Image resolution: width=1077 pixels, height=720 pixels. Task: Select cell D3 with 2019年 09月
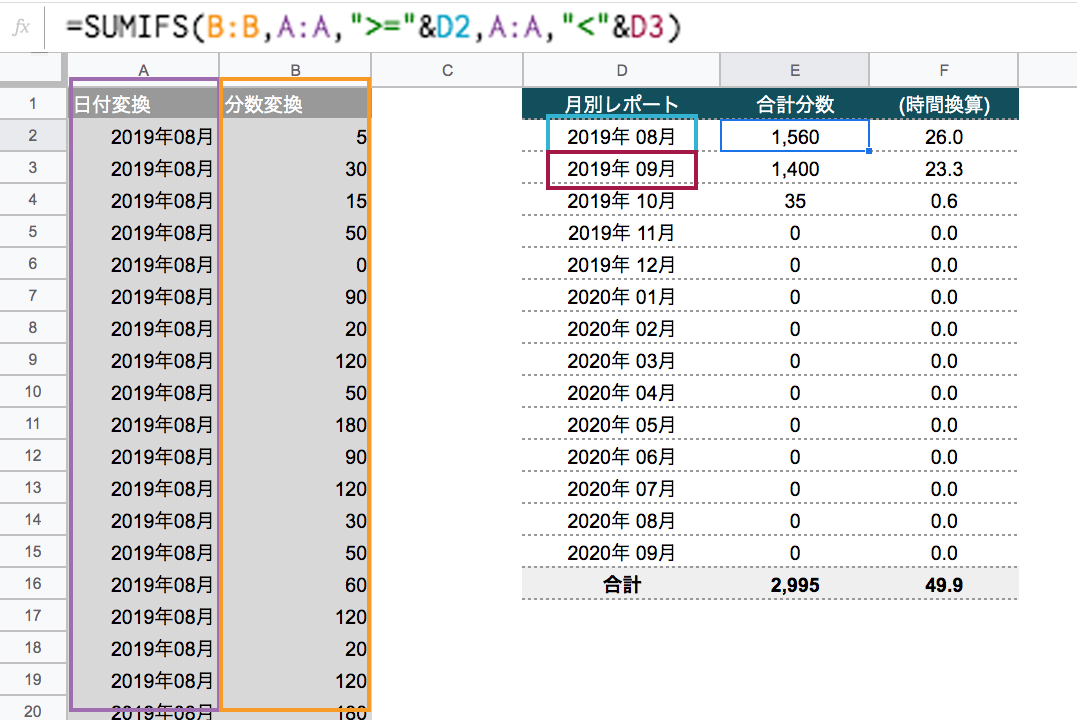(x=622, y=169)
